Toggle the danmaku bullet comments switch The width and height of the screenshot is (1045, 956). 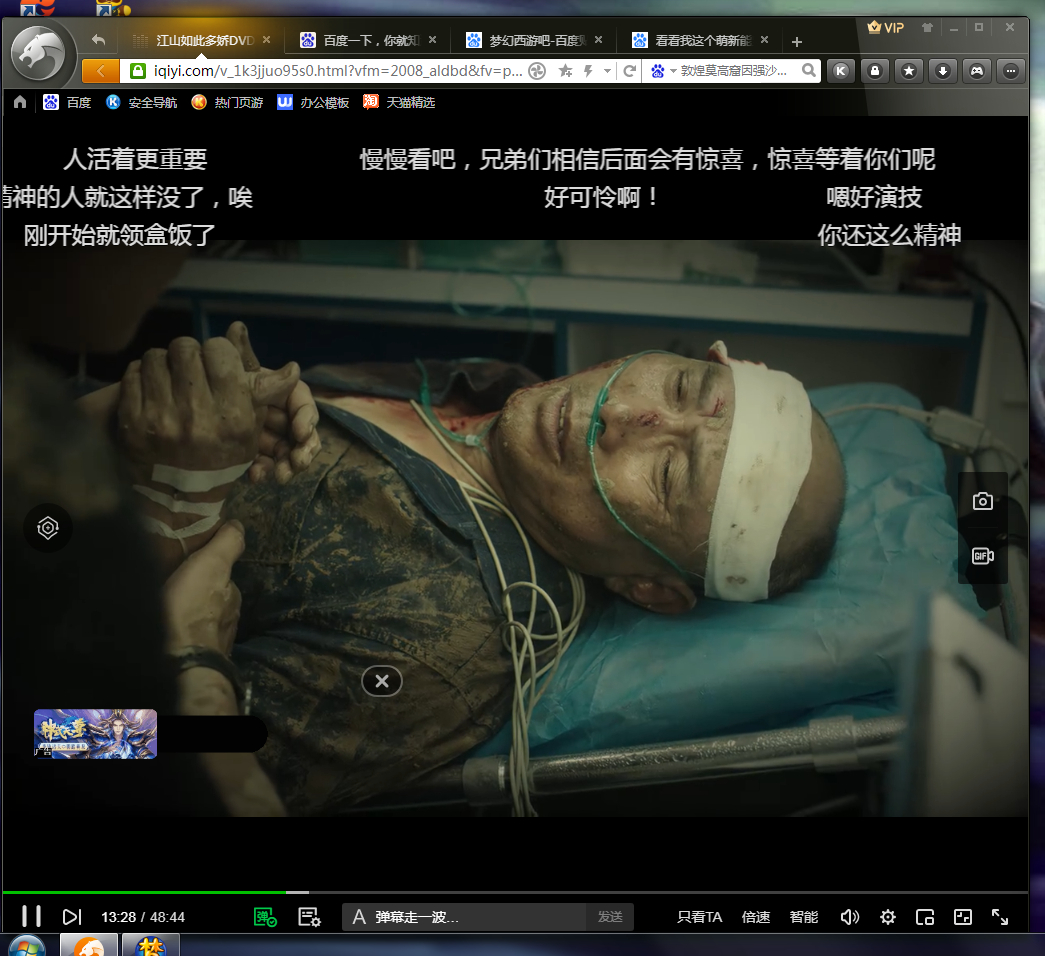[265, 917]
